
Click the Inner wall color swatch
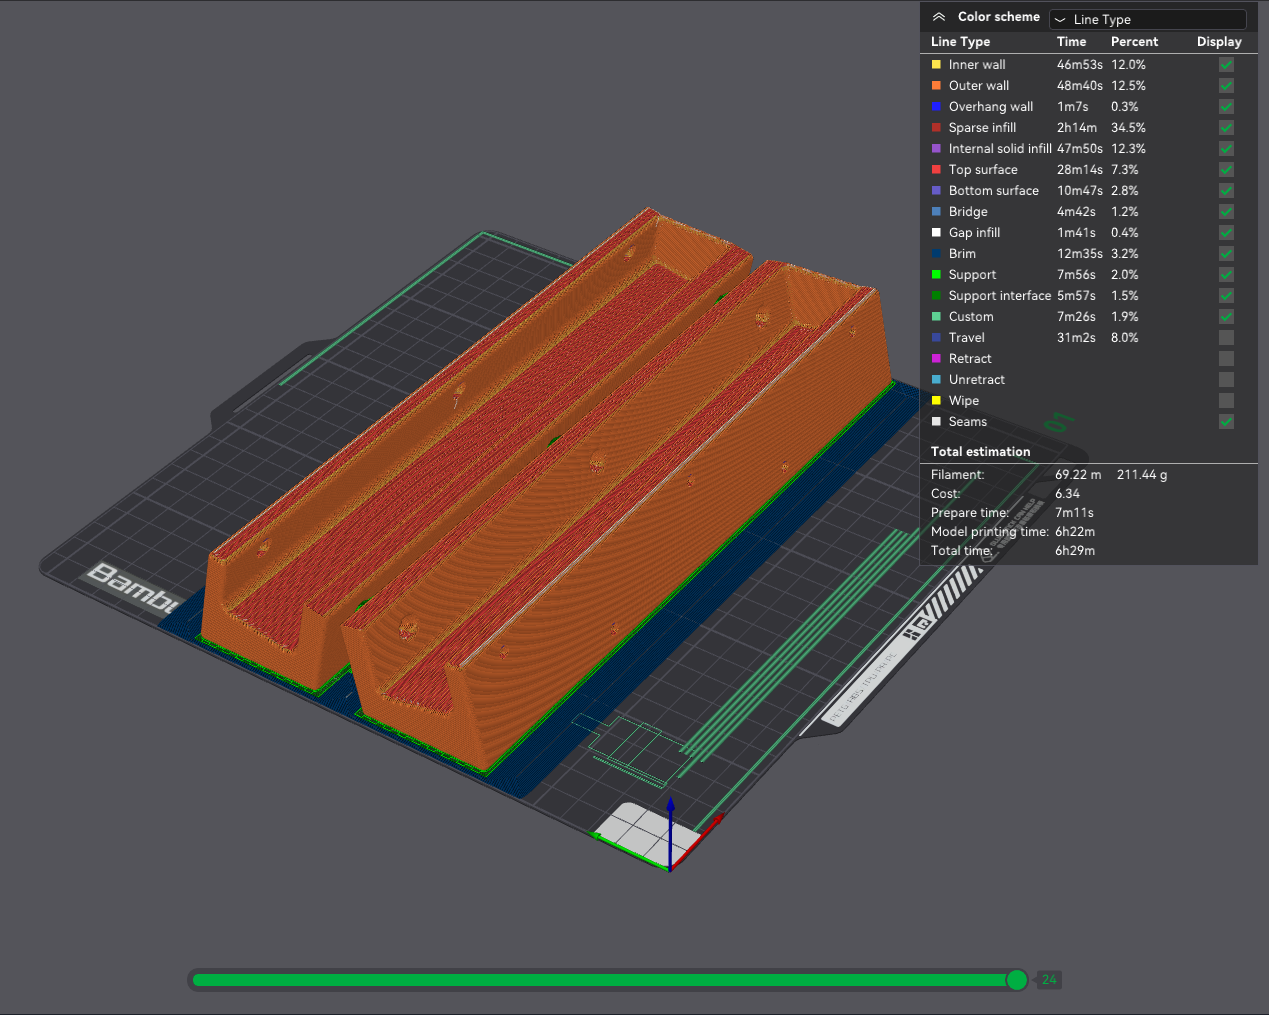(x=936, y=64)
